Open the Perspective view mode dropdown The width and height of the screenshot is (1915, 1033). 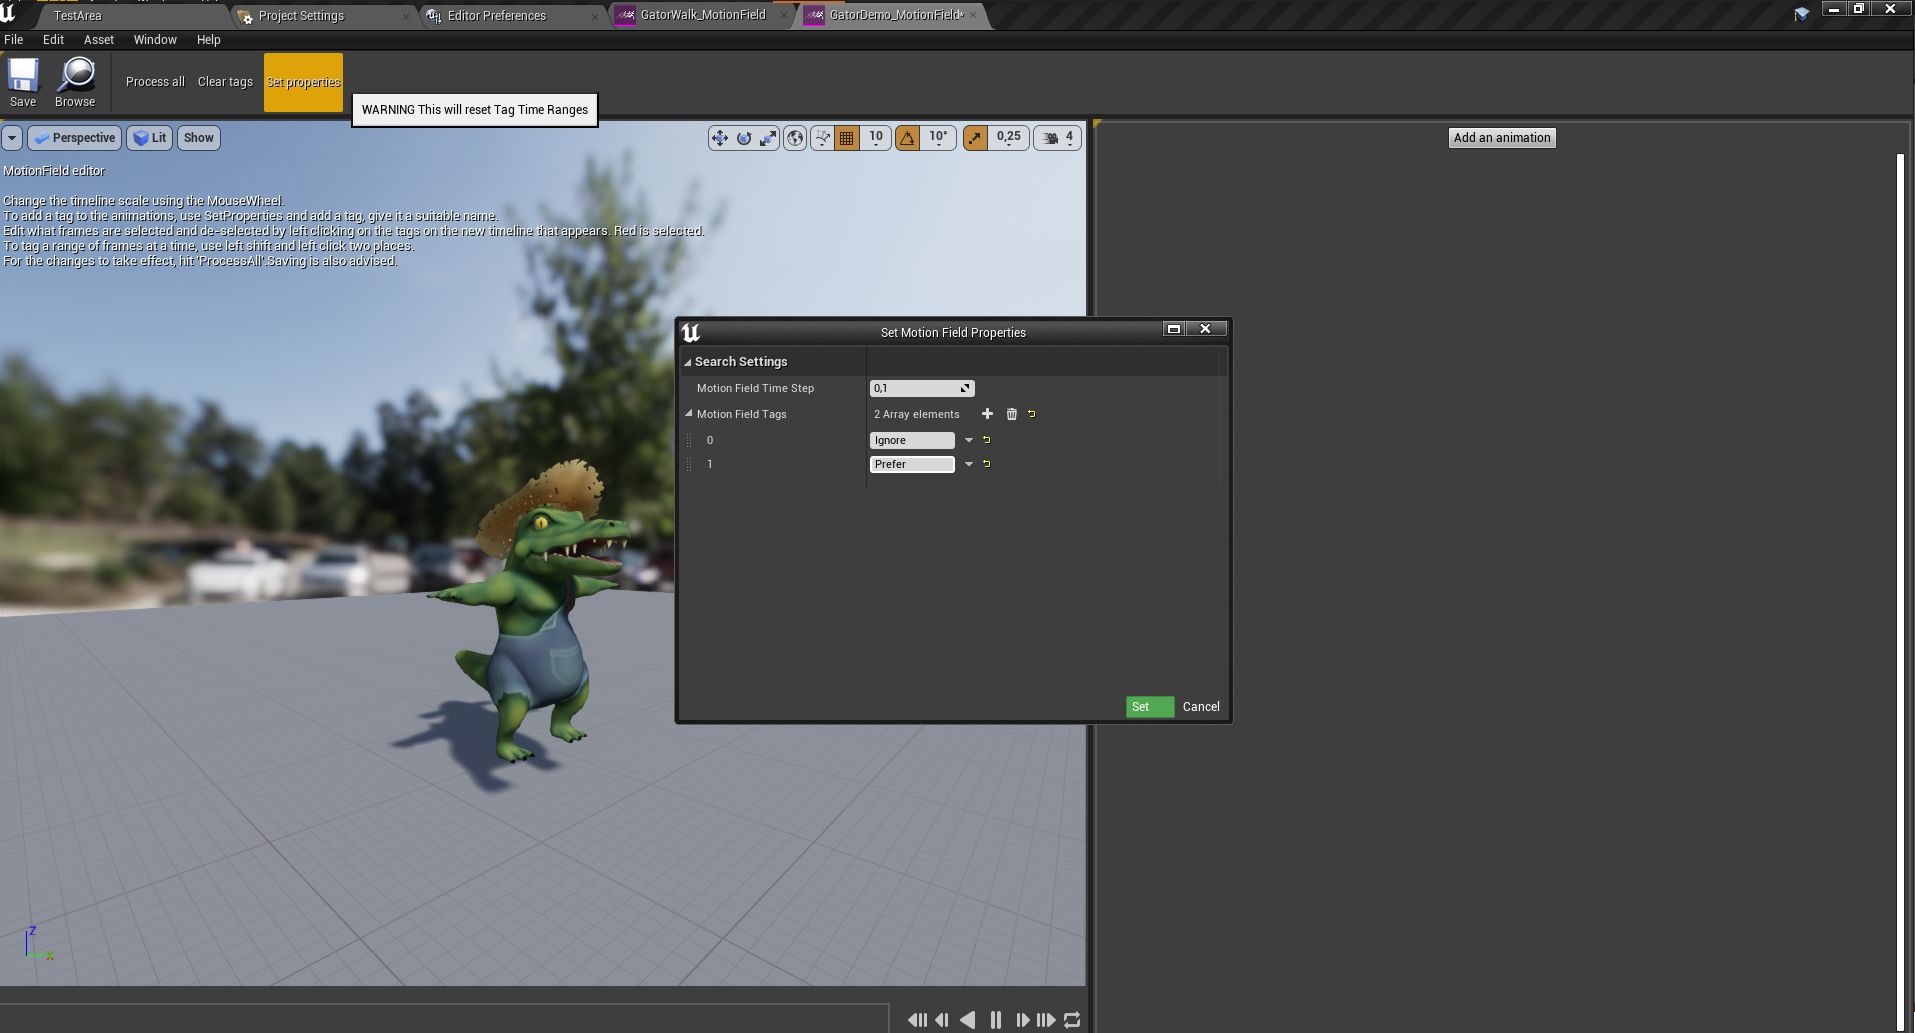tap(75, 138)
